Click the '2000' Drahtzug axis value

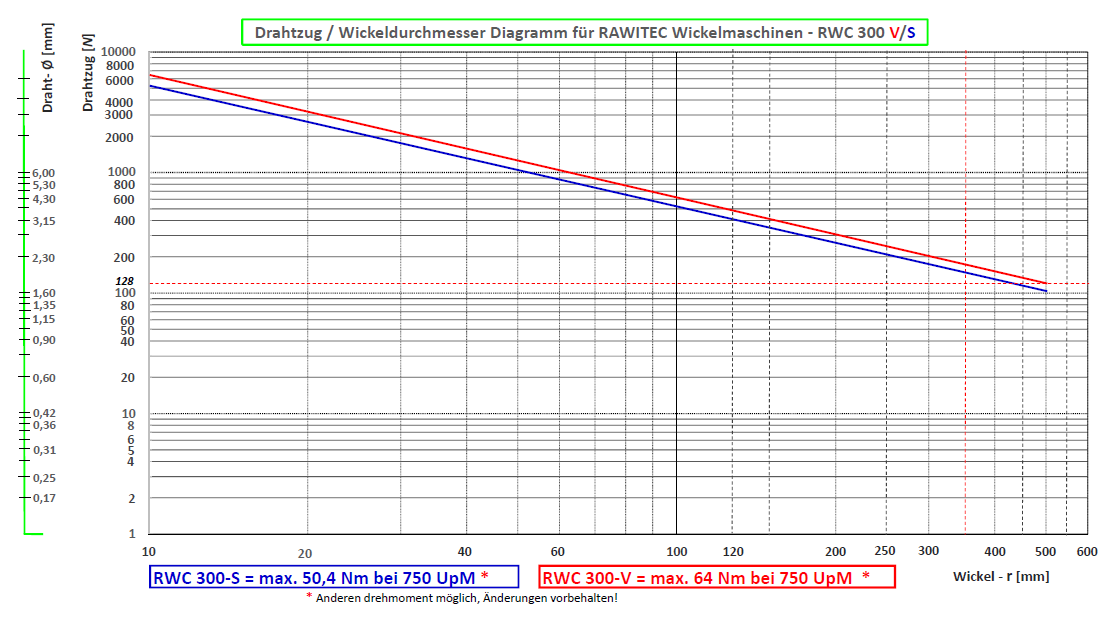119,138
